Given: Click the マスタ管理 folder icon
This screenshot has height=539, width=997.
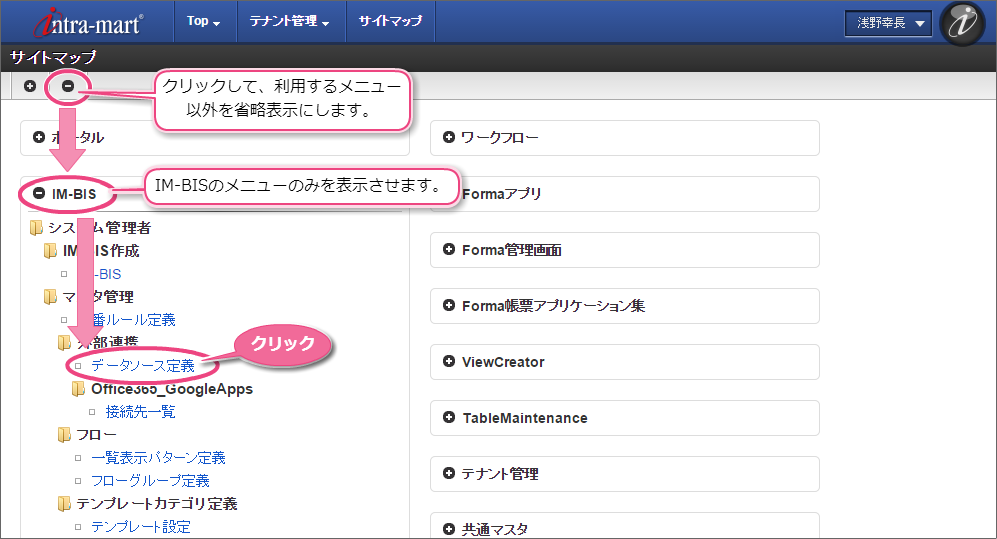Looking at the screenshot, I should tap(50, 296).
